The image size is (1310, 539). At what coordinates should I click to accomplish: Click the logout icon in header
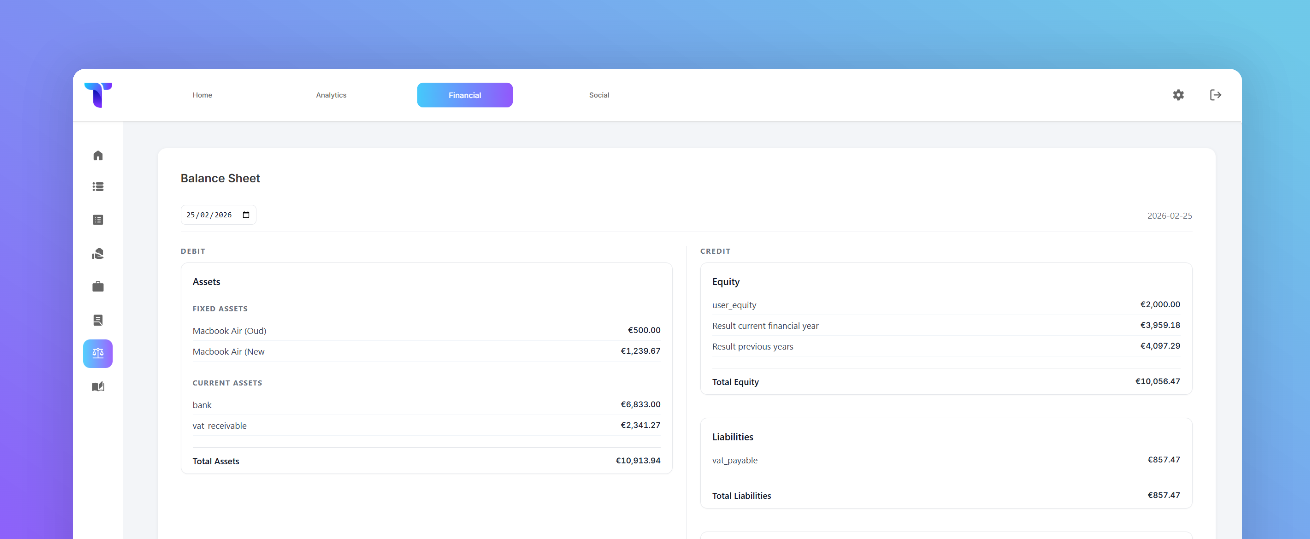(1216, 95)
